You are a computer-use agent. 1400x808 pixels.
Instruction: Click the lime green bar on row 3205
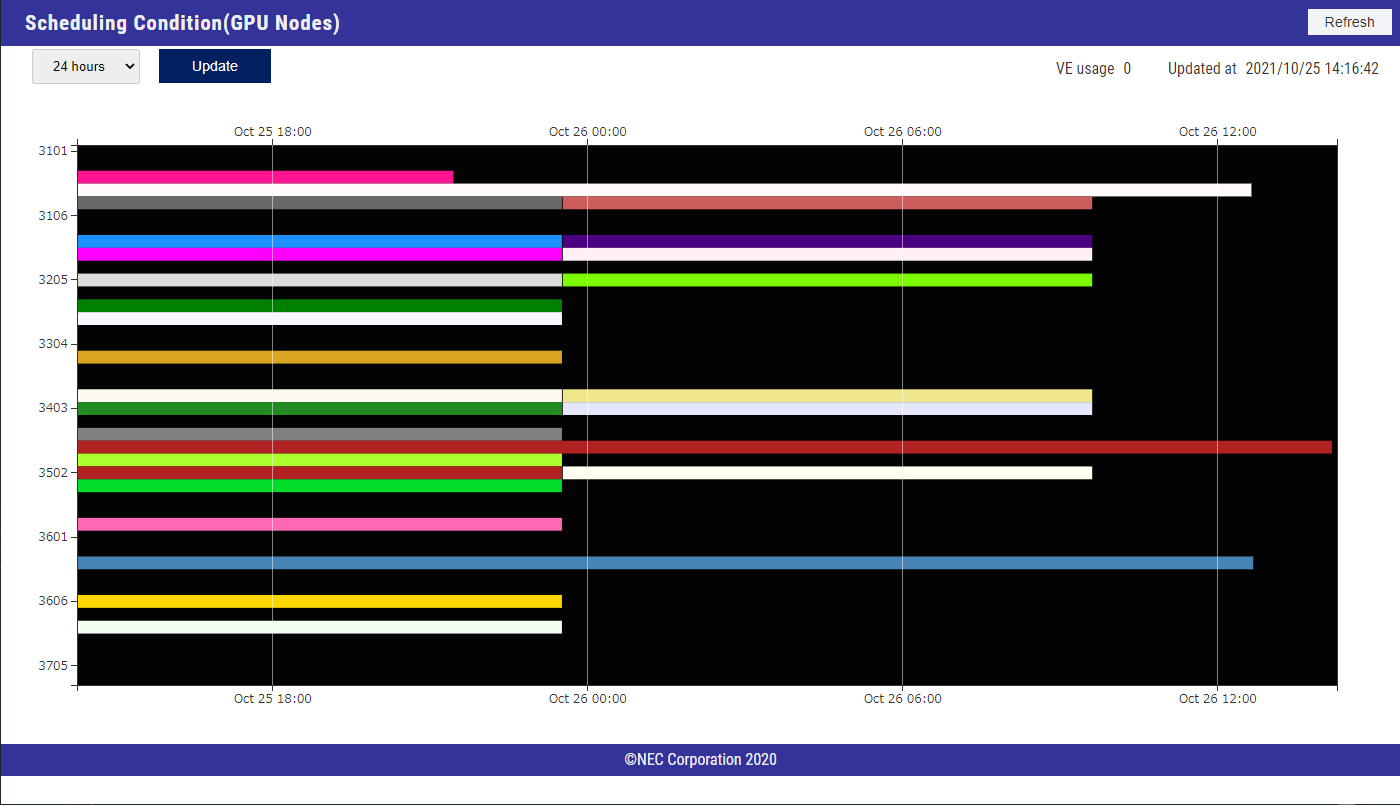coord(827,280)
